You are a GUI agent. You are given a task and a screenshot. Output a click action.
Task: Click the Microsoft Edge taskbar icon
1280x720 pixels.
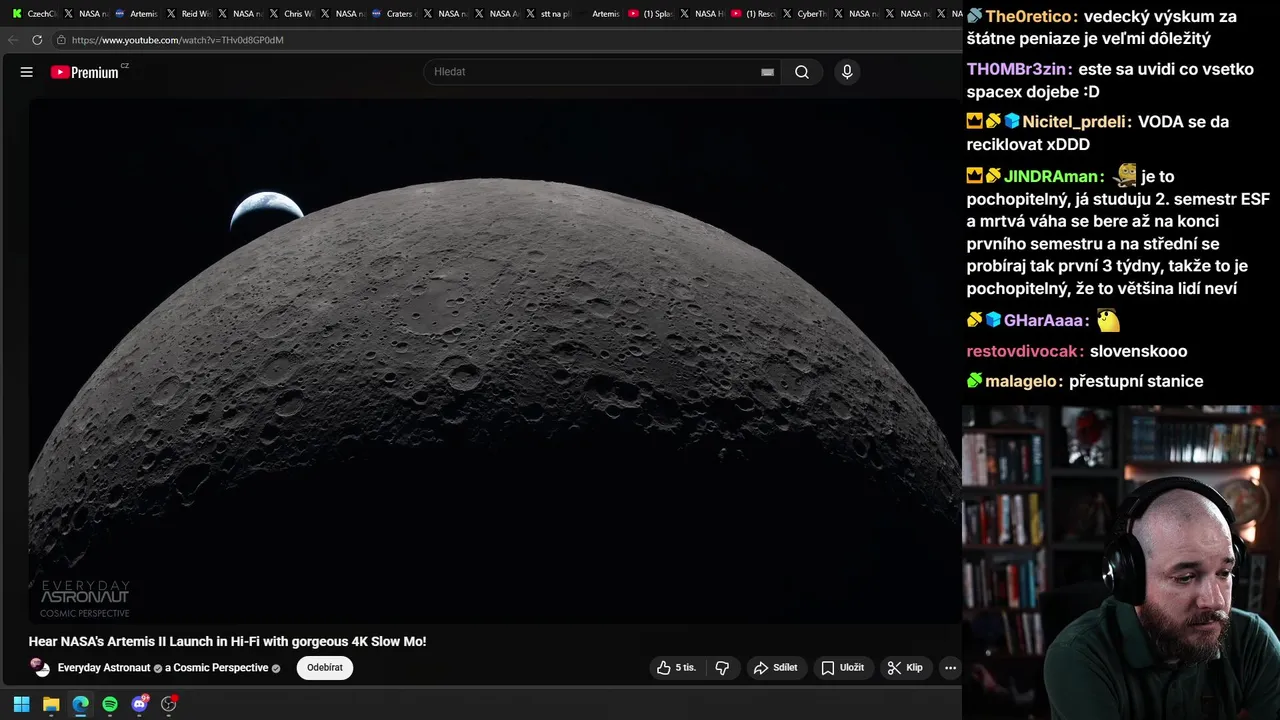coord(80,704)
